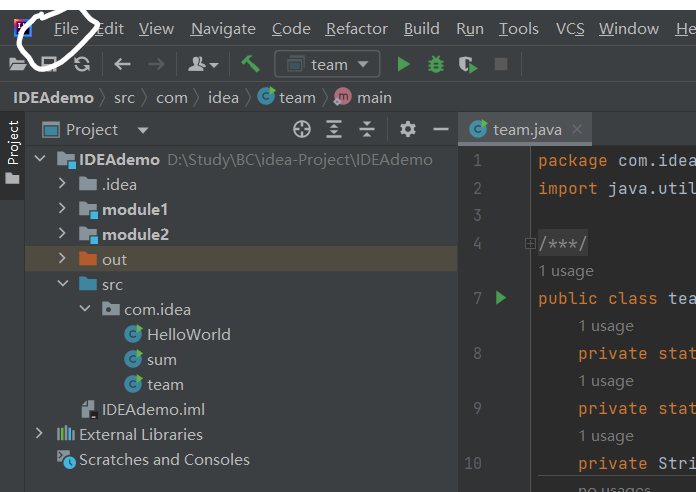Click IDEAdemo in the breadcrumb bar
This screenshot has height=492, width=696.
coord(53,98)
